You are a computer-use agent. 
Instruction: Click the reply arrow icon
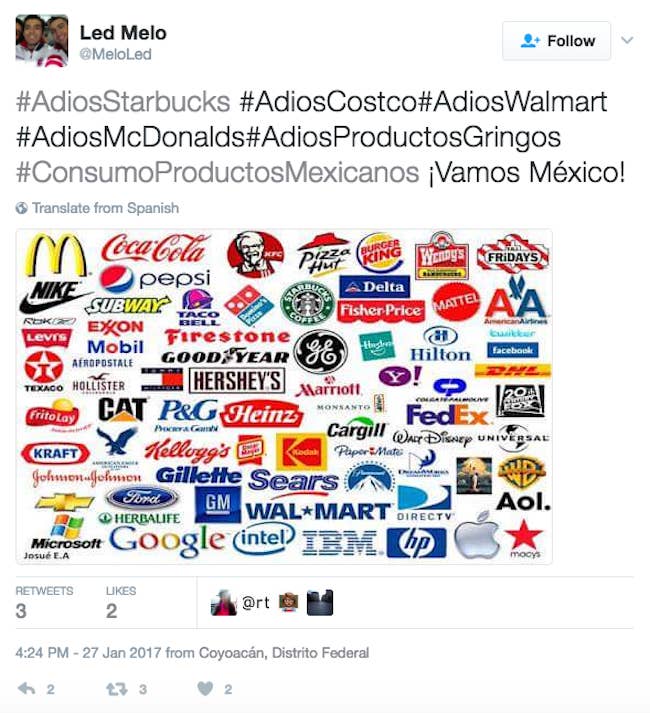click(x=26, y=689)
